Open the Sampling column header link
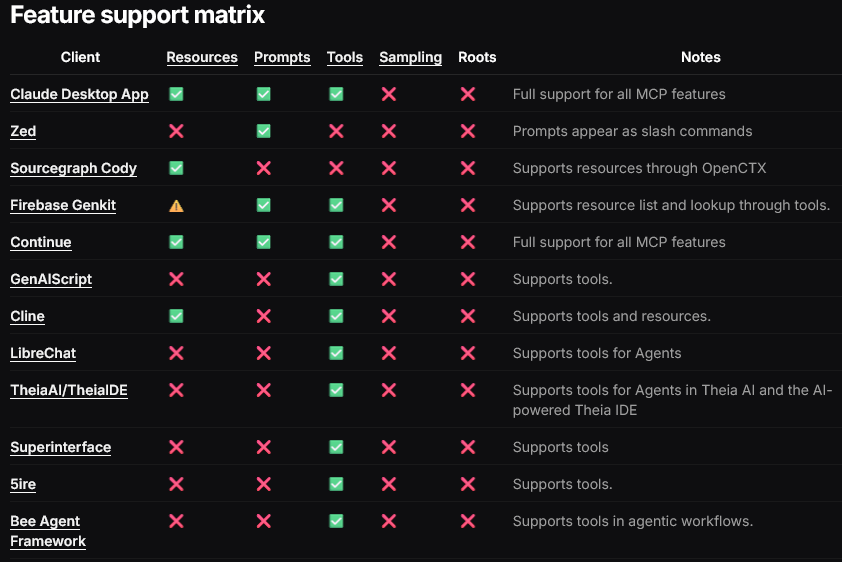842x562 pixels. pos(410,57)
